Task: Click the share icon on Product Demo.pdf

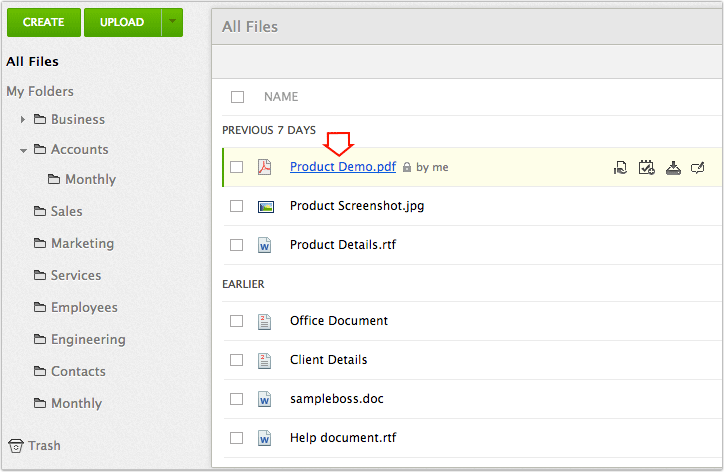Action: [620, 168]
